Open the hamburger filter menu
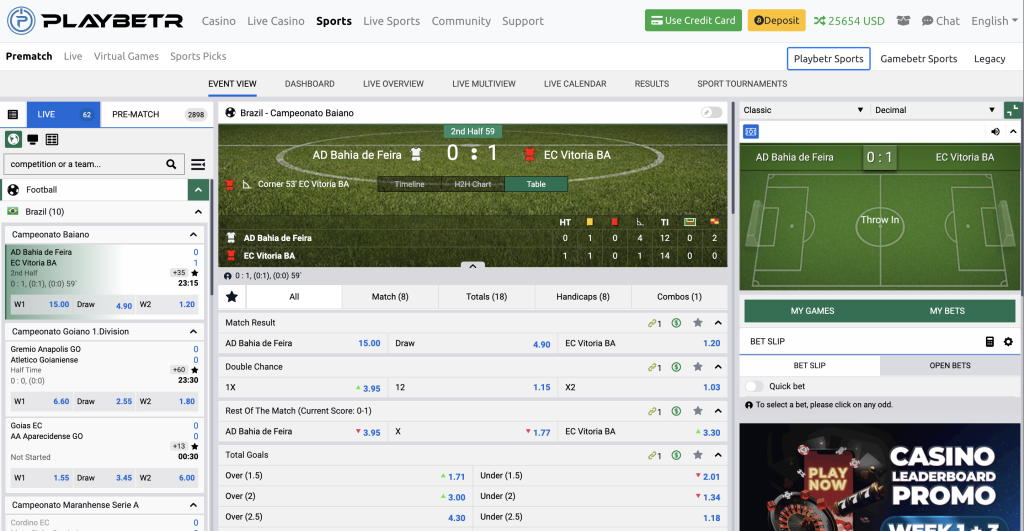The width and height of the screenshot is (1024, 531). tap(198, 164)
